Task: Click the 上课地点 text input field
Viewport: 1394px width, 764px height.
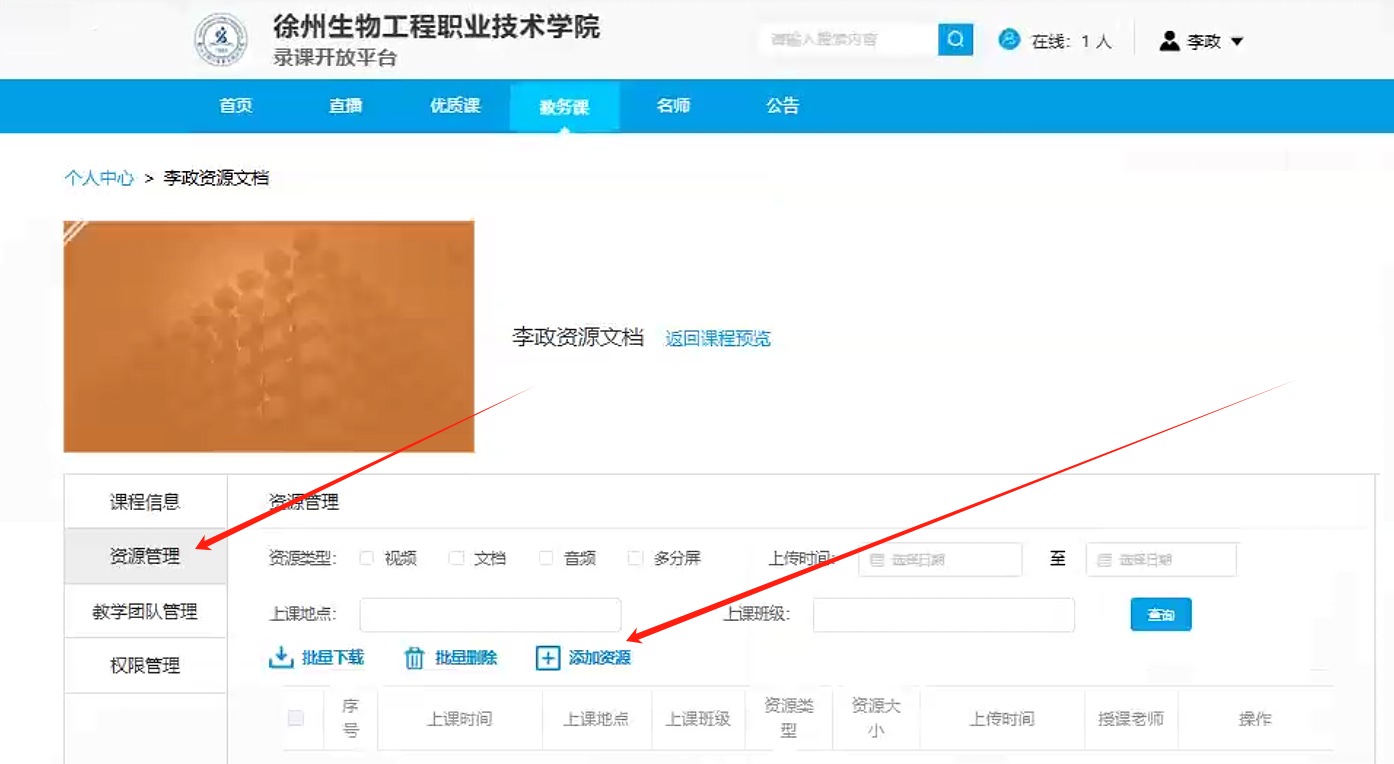Action: (490, 615)
